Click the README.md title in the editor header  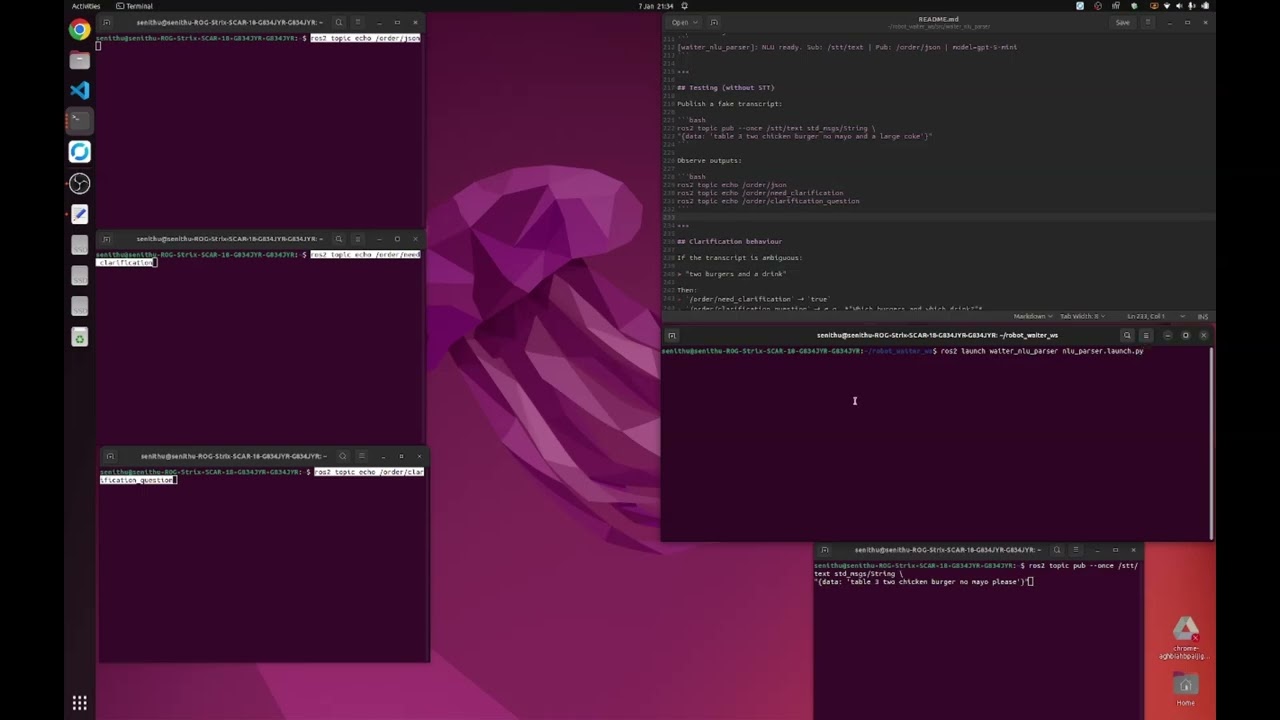pos(939,19)
